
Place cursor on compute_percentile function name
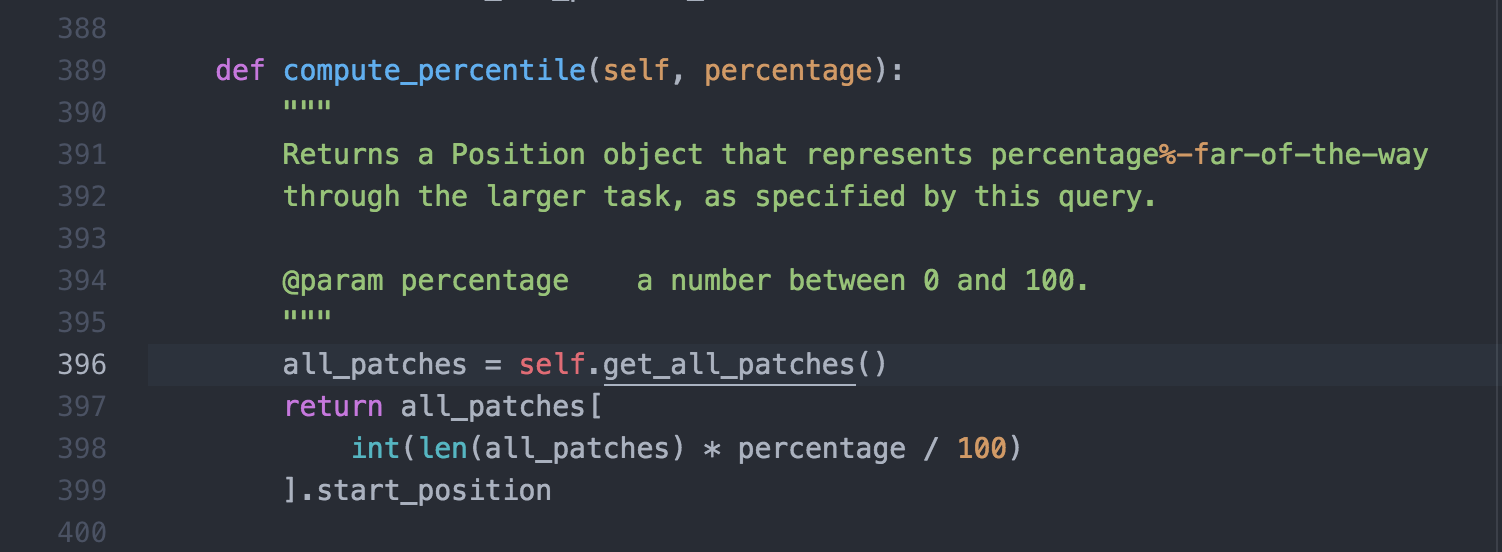click(434, 72)
